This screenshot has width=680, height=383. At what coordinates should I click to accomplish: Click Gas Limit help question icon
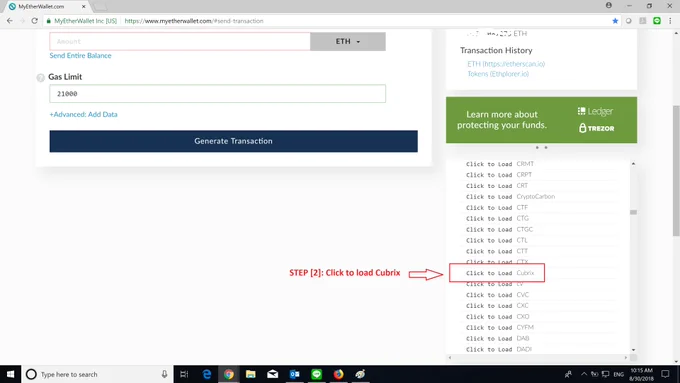tap(40, 78)
